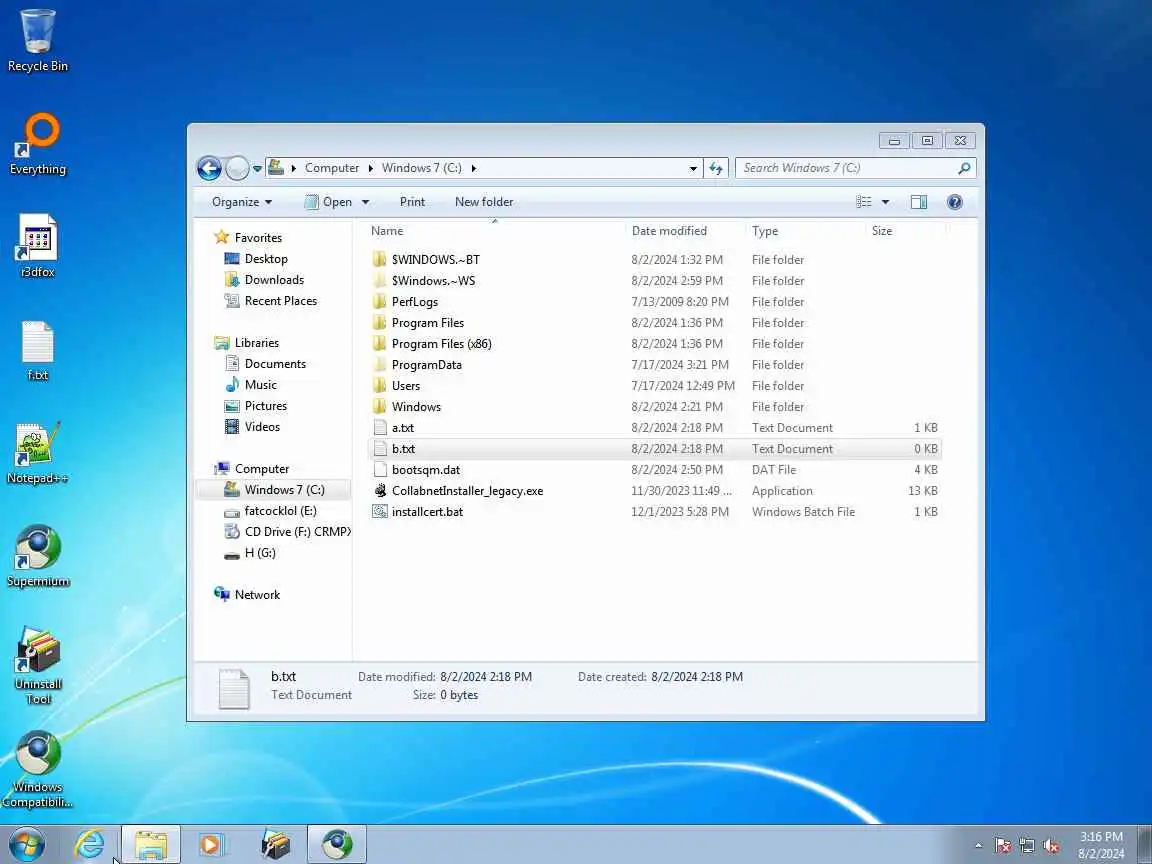1152x864 pixels.
Task: Select the Notepad++ desktop shortcut
Action: coord(37,453)
